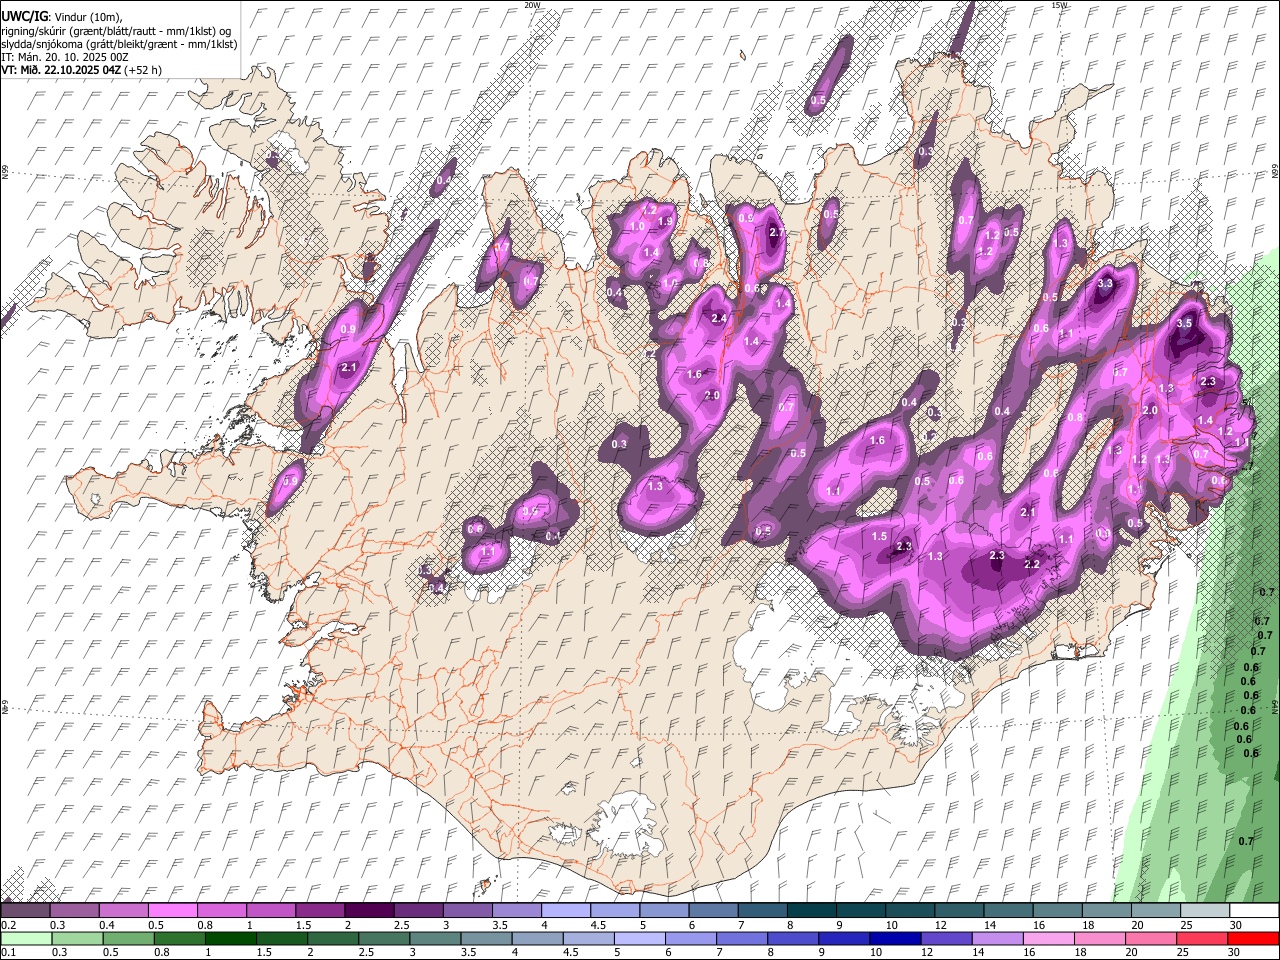
Task: Pick upper legend swatch labeled 0.4
Action: pyautogui.click(x=123, y=910)
